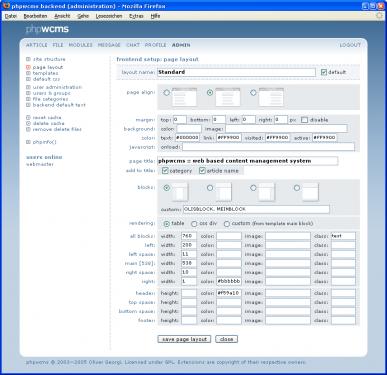The image size is (387, 375).
Task: Click the custom blocks input field
Action: pos(256,209)
